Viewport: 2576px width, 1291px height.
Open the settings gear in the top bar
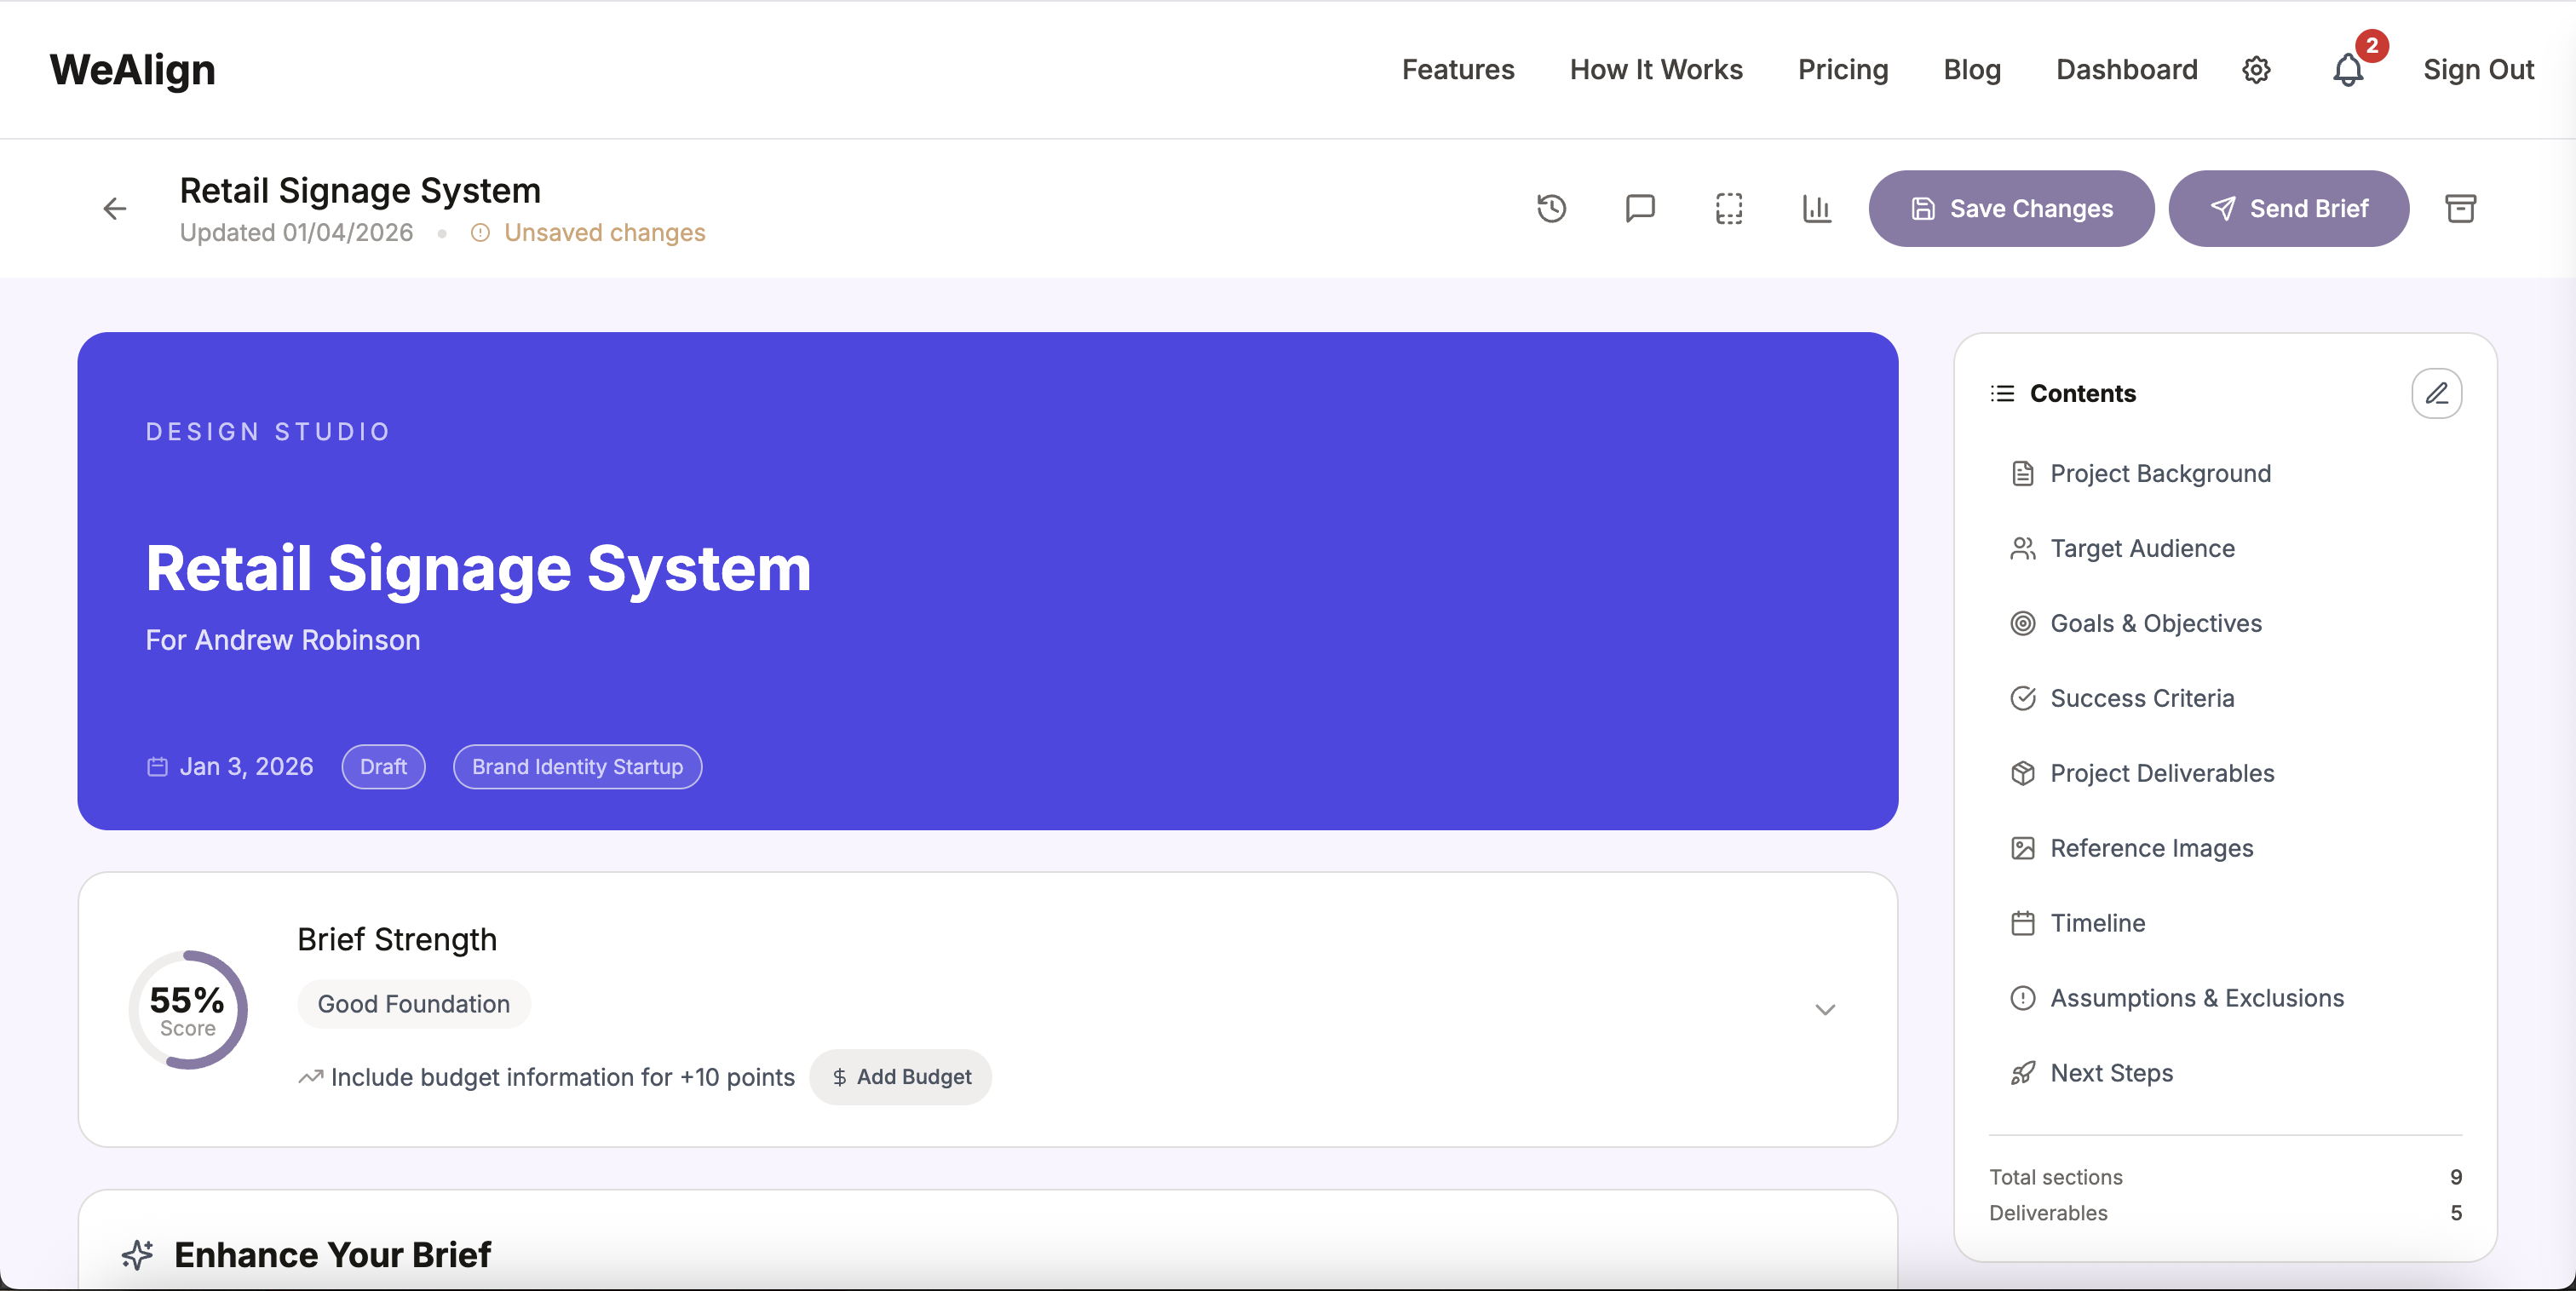(x=2256, y=70)
